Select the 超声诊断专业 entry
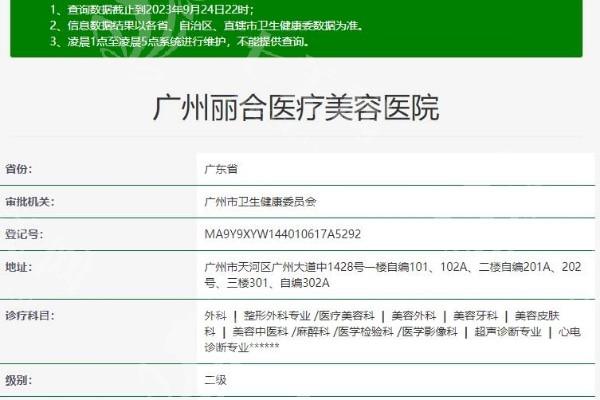 click(x=508, y=331)
